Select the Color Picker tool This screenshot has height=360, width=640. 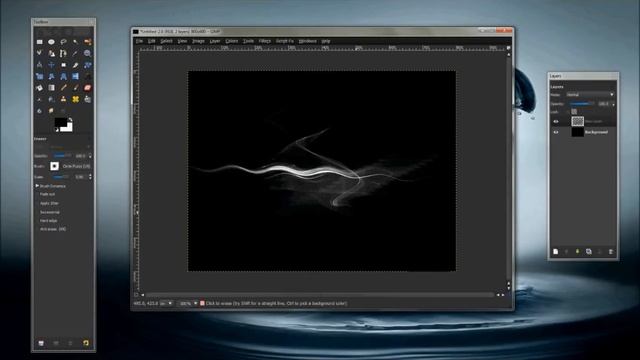(x=75, y=53)
